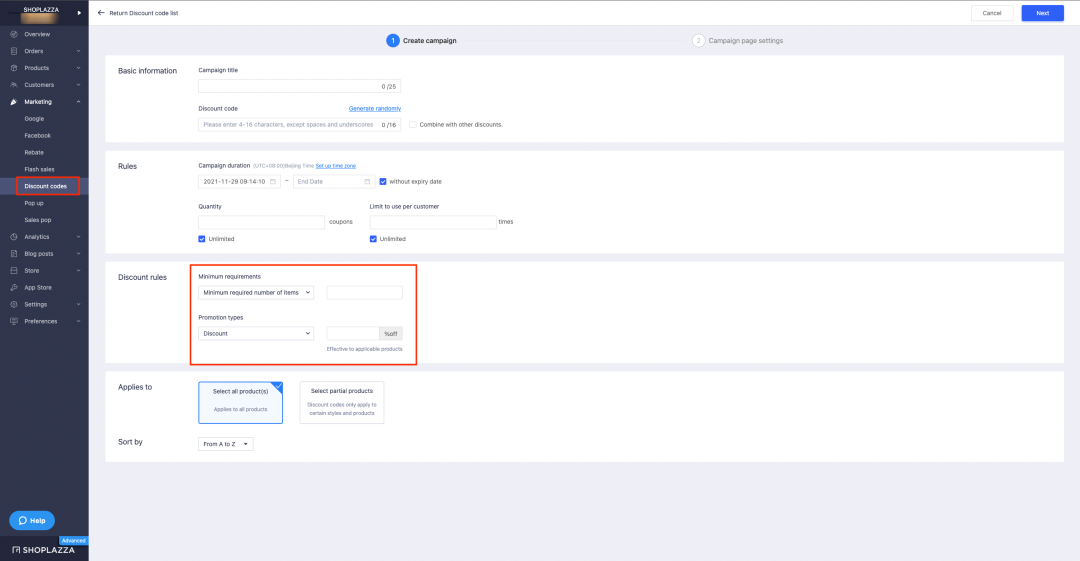Open the From A to Z sort dropdown

point(226,444)
